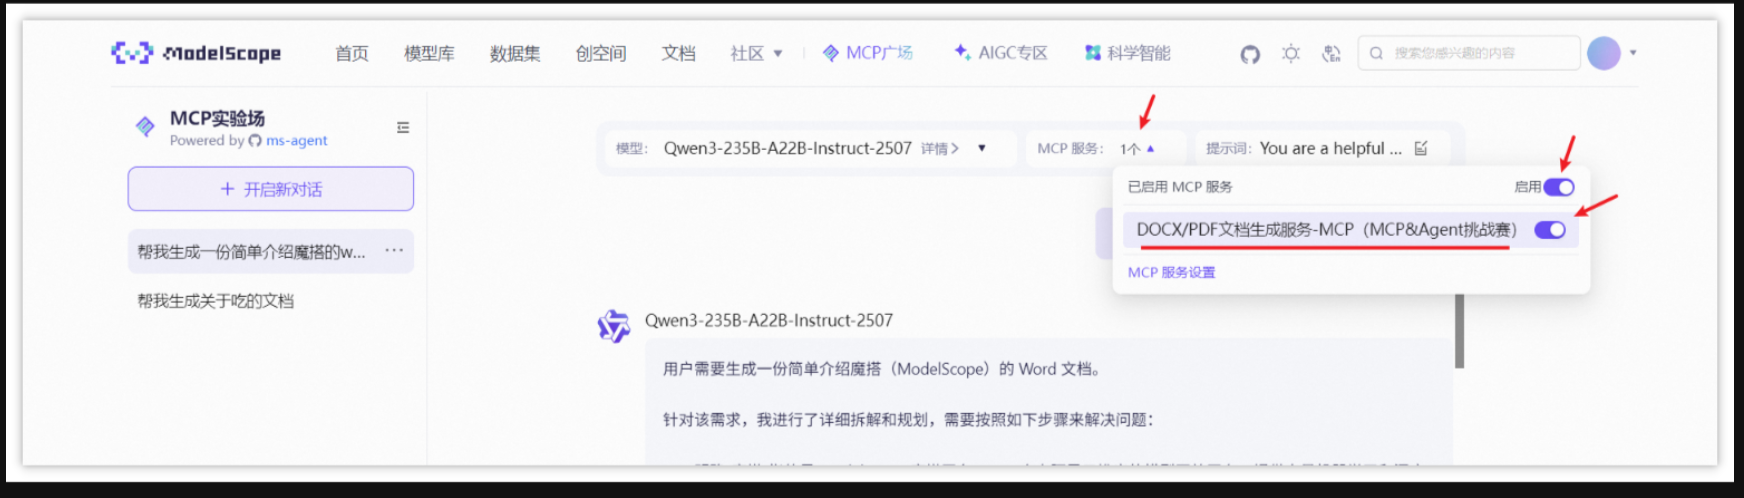The height and width of the screenshot is (498, 1744).
Task: Open the MCP 服务设置 link
Action: click(1171, 272)
